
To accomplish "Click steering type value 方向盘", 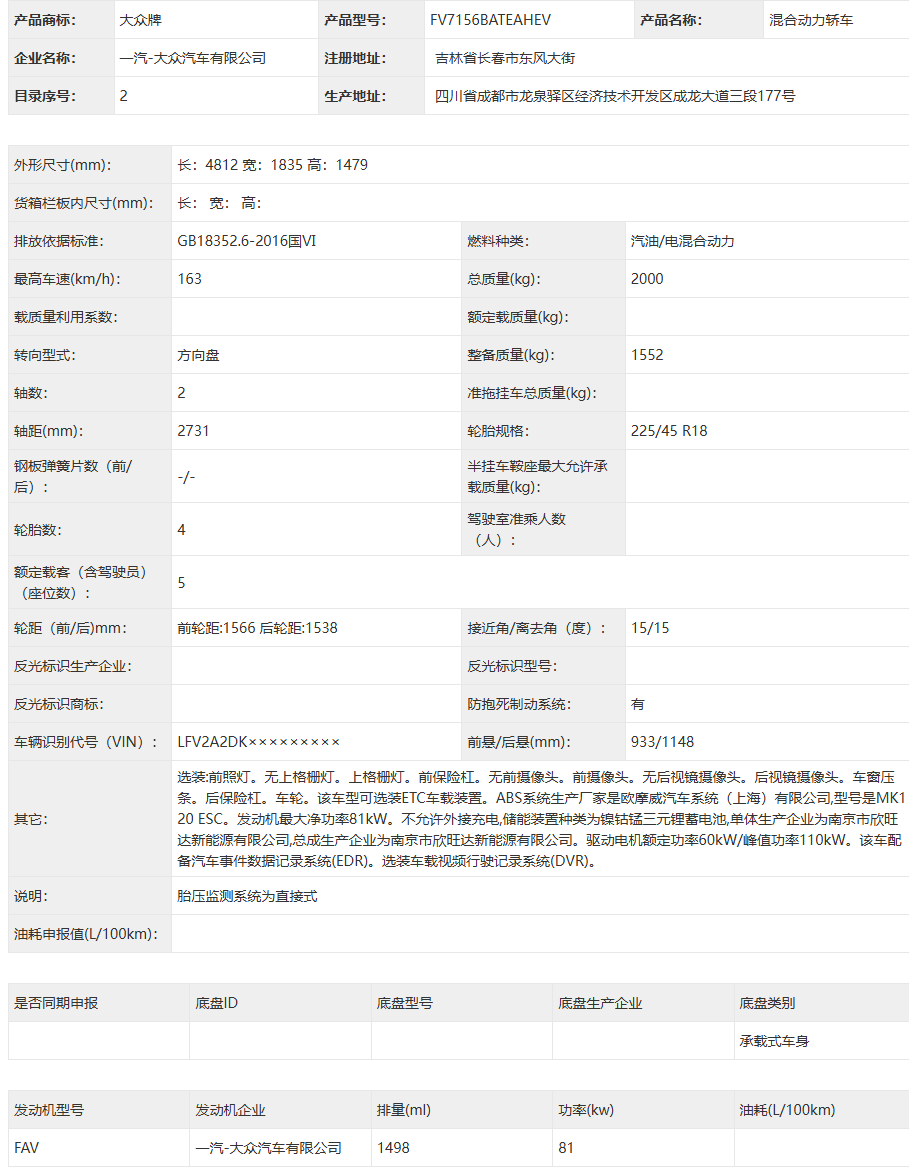I will click(x=198, y=355).
